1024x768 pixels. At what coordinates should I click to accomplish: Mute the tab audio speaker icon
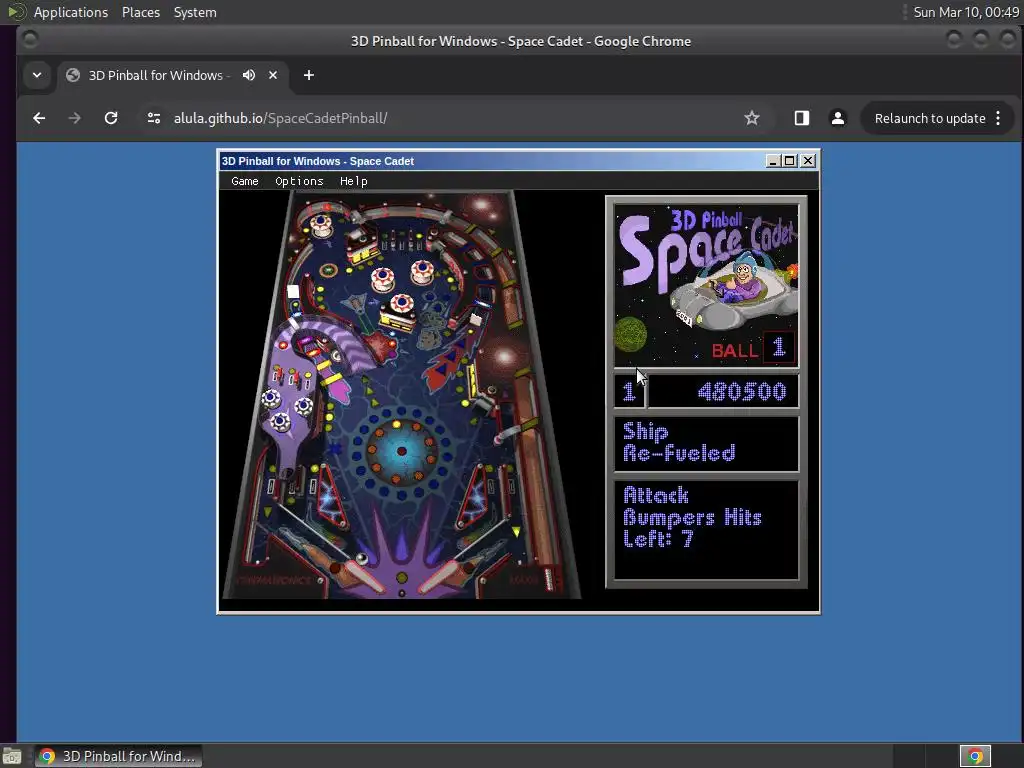[249, 76]
